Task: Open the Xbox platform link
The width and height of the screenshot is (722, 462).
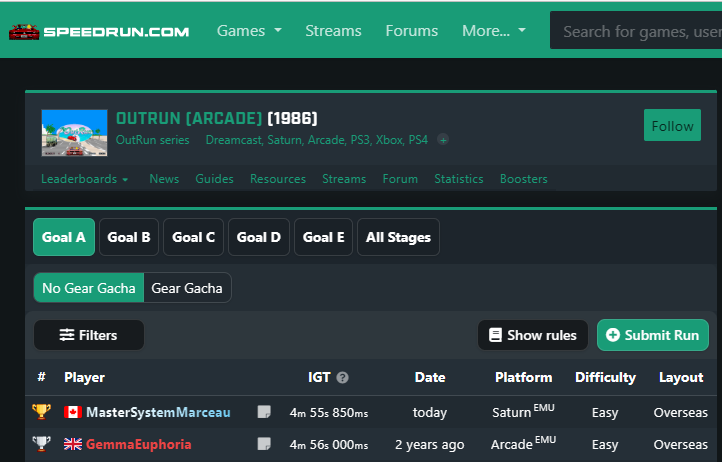Action: coord(389,140)
